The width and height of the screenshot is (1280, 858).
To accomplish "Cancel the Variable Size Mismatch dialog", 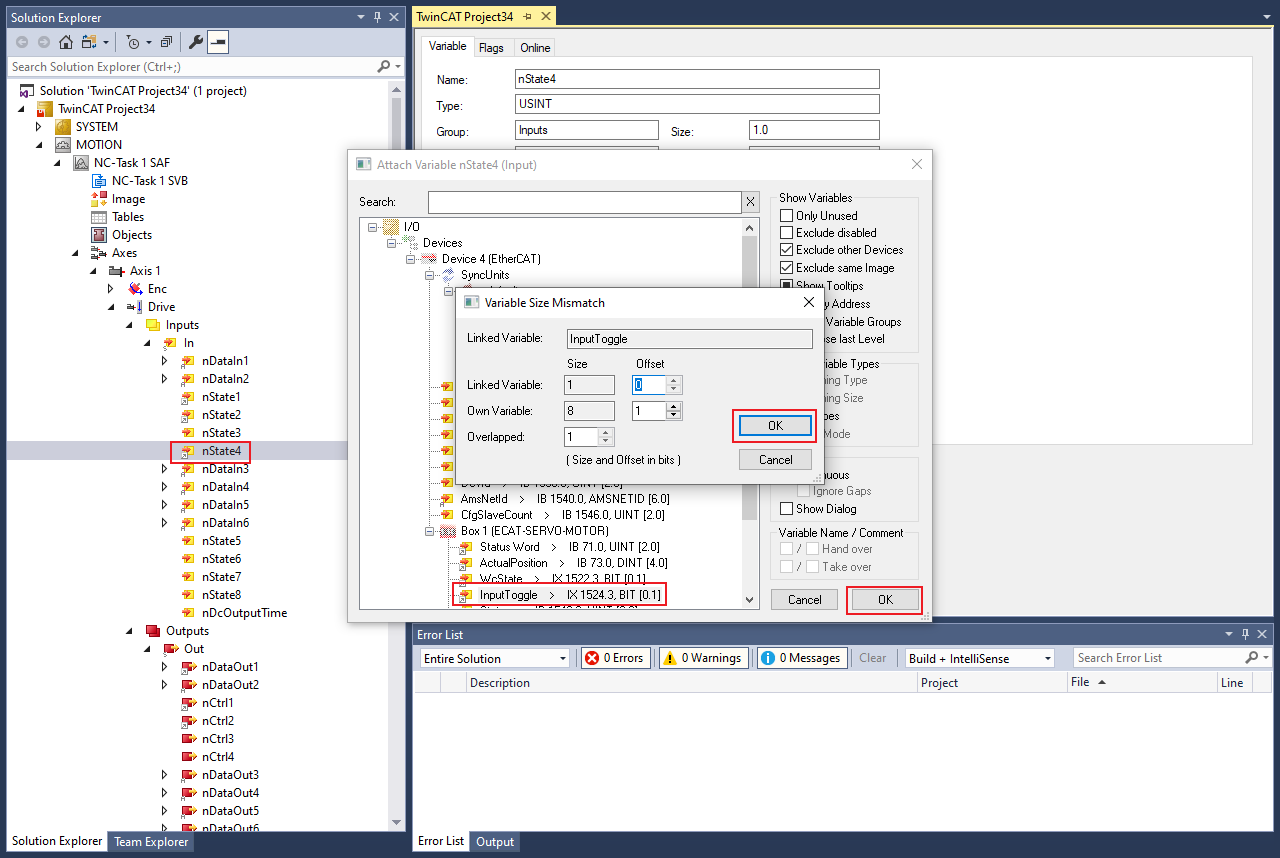I will 775,460.
